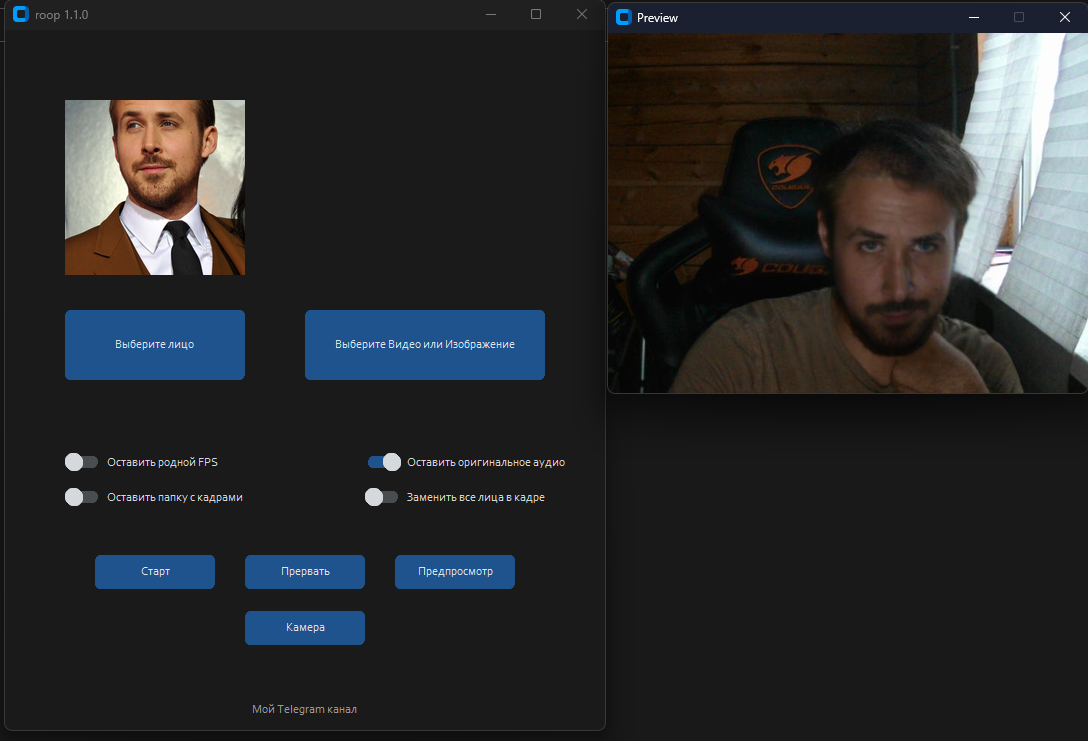Open the 'Предпросмотр' preview
Screen dimensions: 1088x741
click(455, 572)
